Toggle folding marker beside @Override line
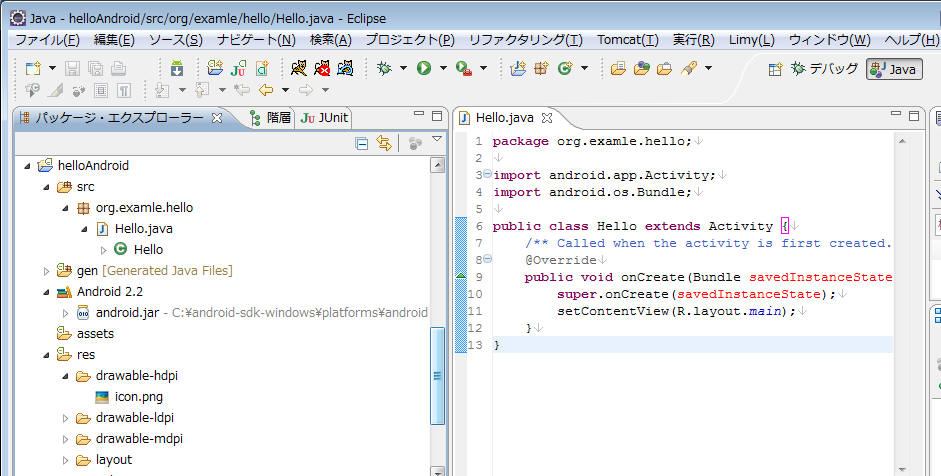This screenshot has height=476, width=941. pyautogui.click(x=487, y=259)
